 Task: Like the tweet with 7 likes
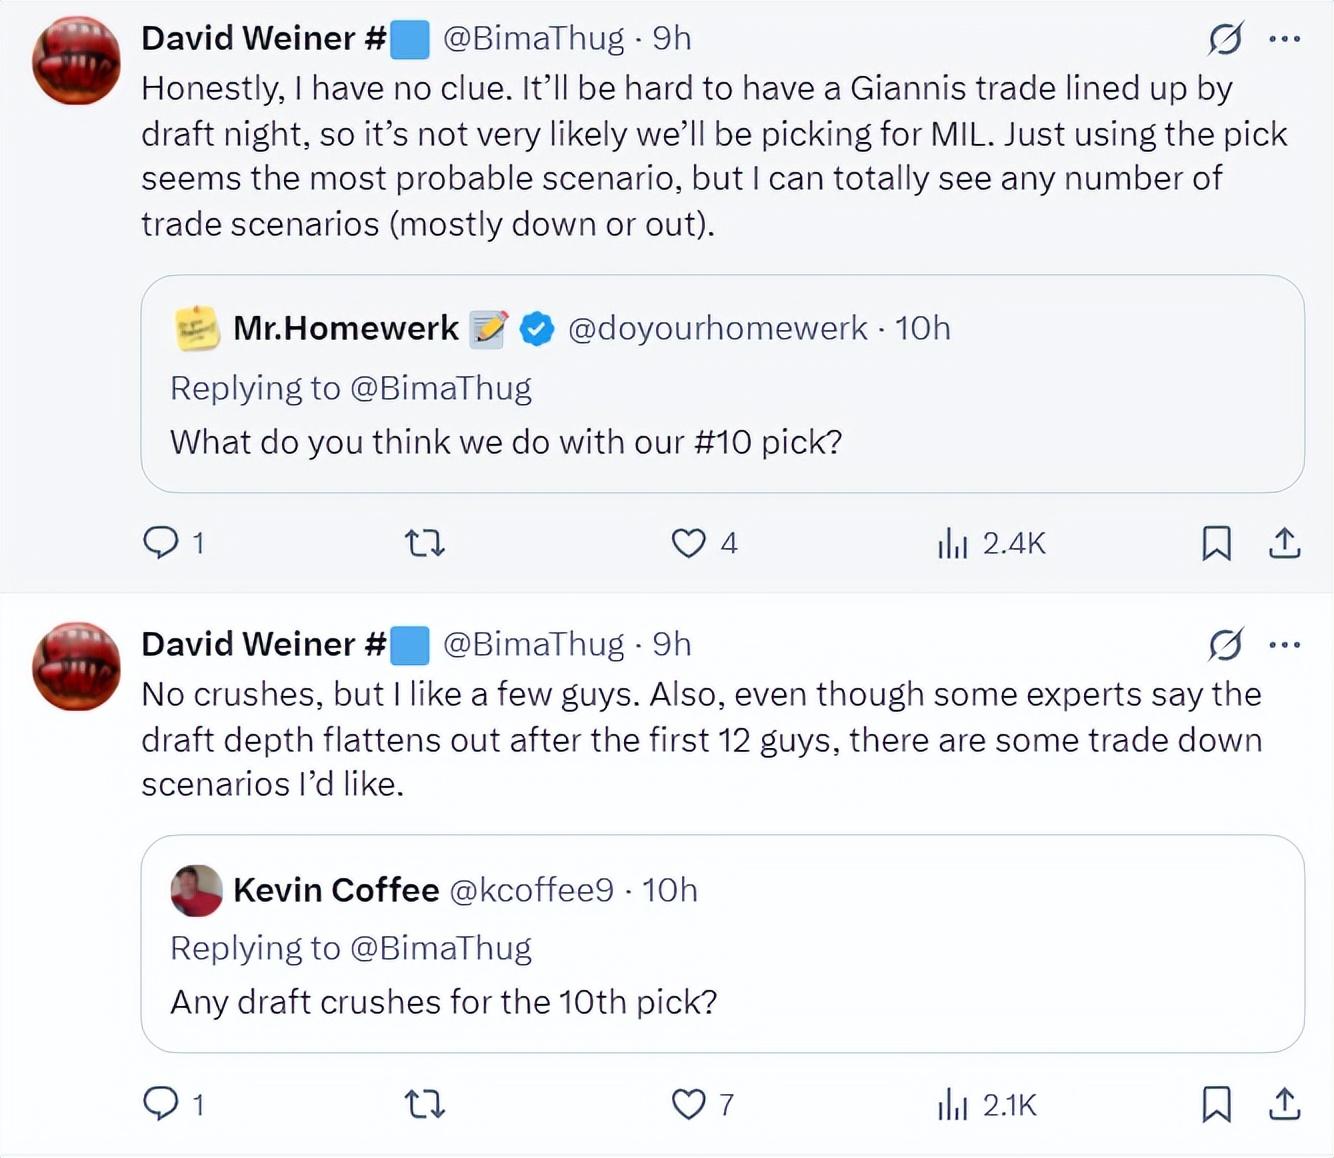coord(688,1104)
